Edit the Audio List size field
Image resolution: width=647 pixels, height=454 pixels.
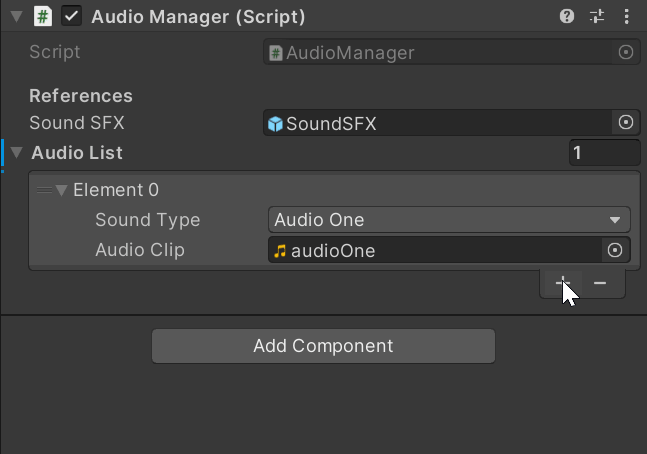point(604,153)
